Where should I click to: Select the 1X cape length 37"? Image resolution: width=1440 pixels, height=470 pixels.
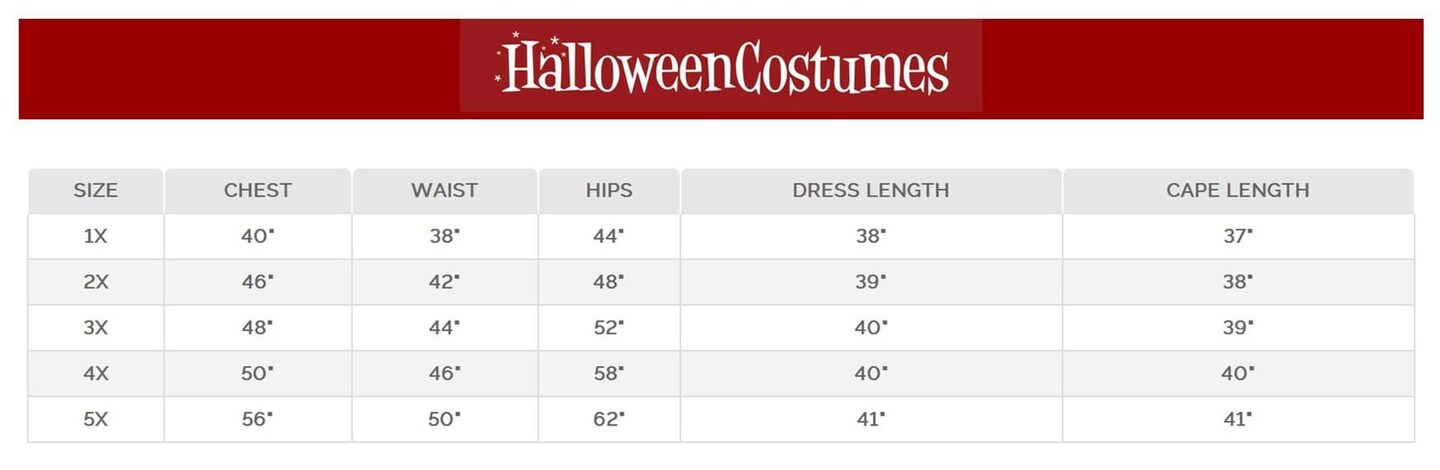pos(1238,237)
